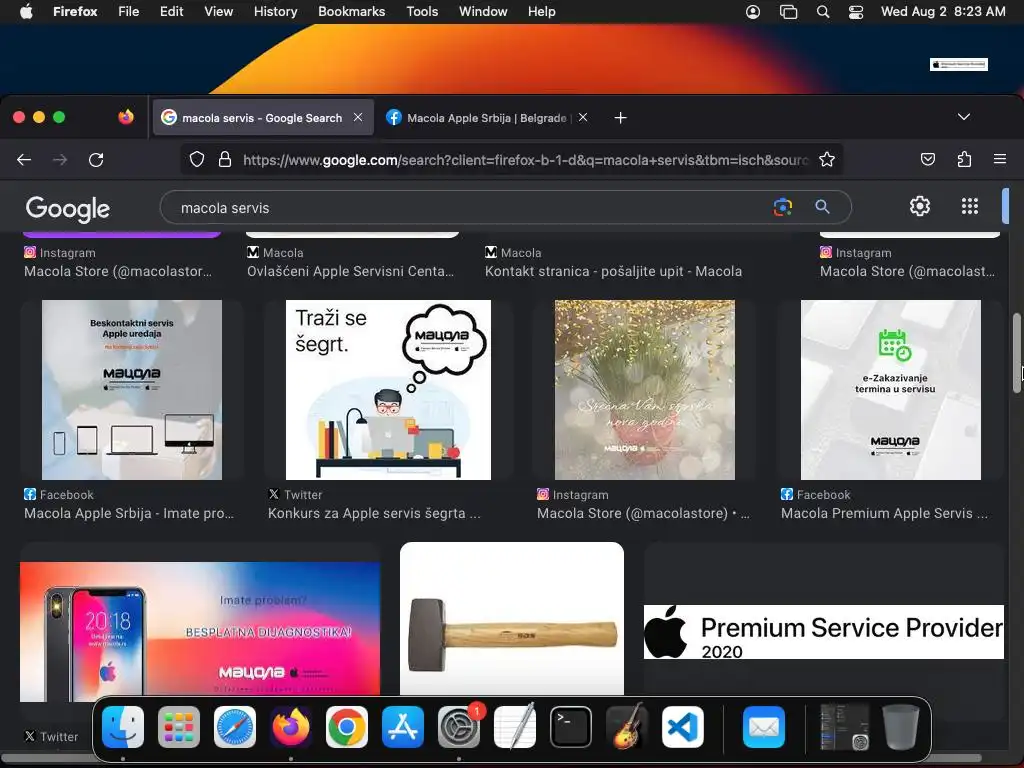
Task: Switch to Macola Apple Srbija Facebook tab
Action: click(487, 118)
